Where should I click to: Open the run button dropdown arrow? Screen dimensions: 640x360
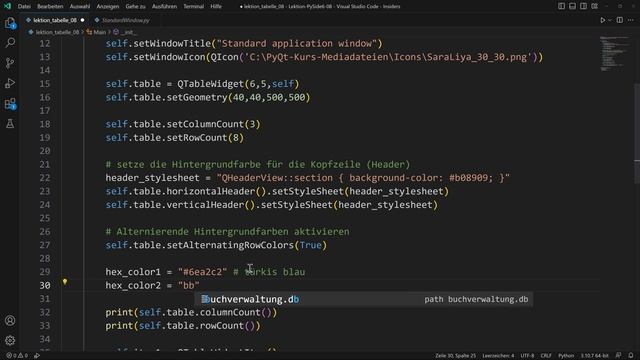pos(610,20)
